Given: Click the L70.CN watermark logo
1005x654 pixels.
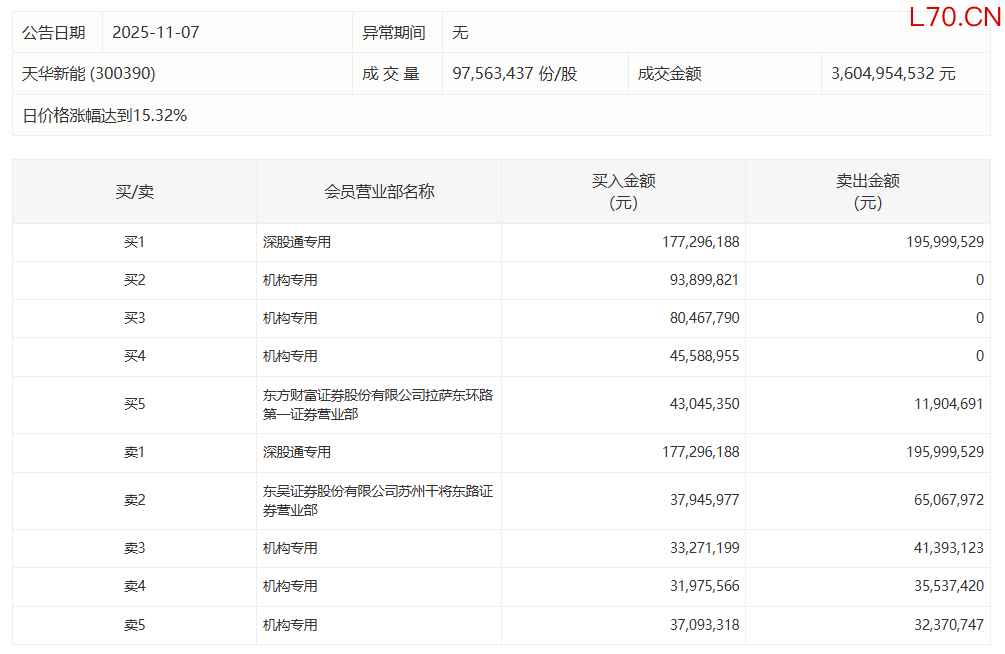Looking at the screenshot, I should [954, 17].
